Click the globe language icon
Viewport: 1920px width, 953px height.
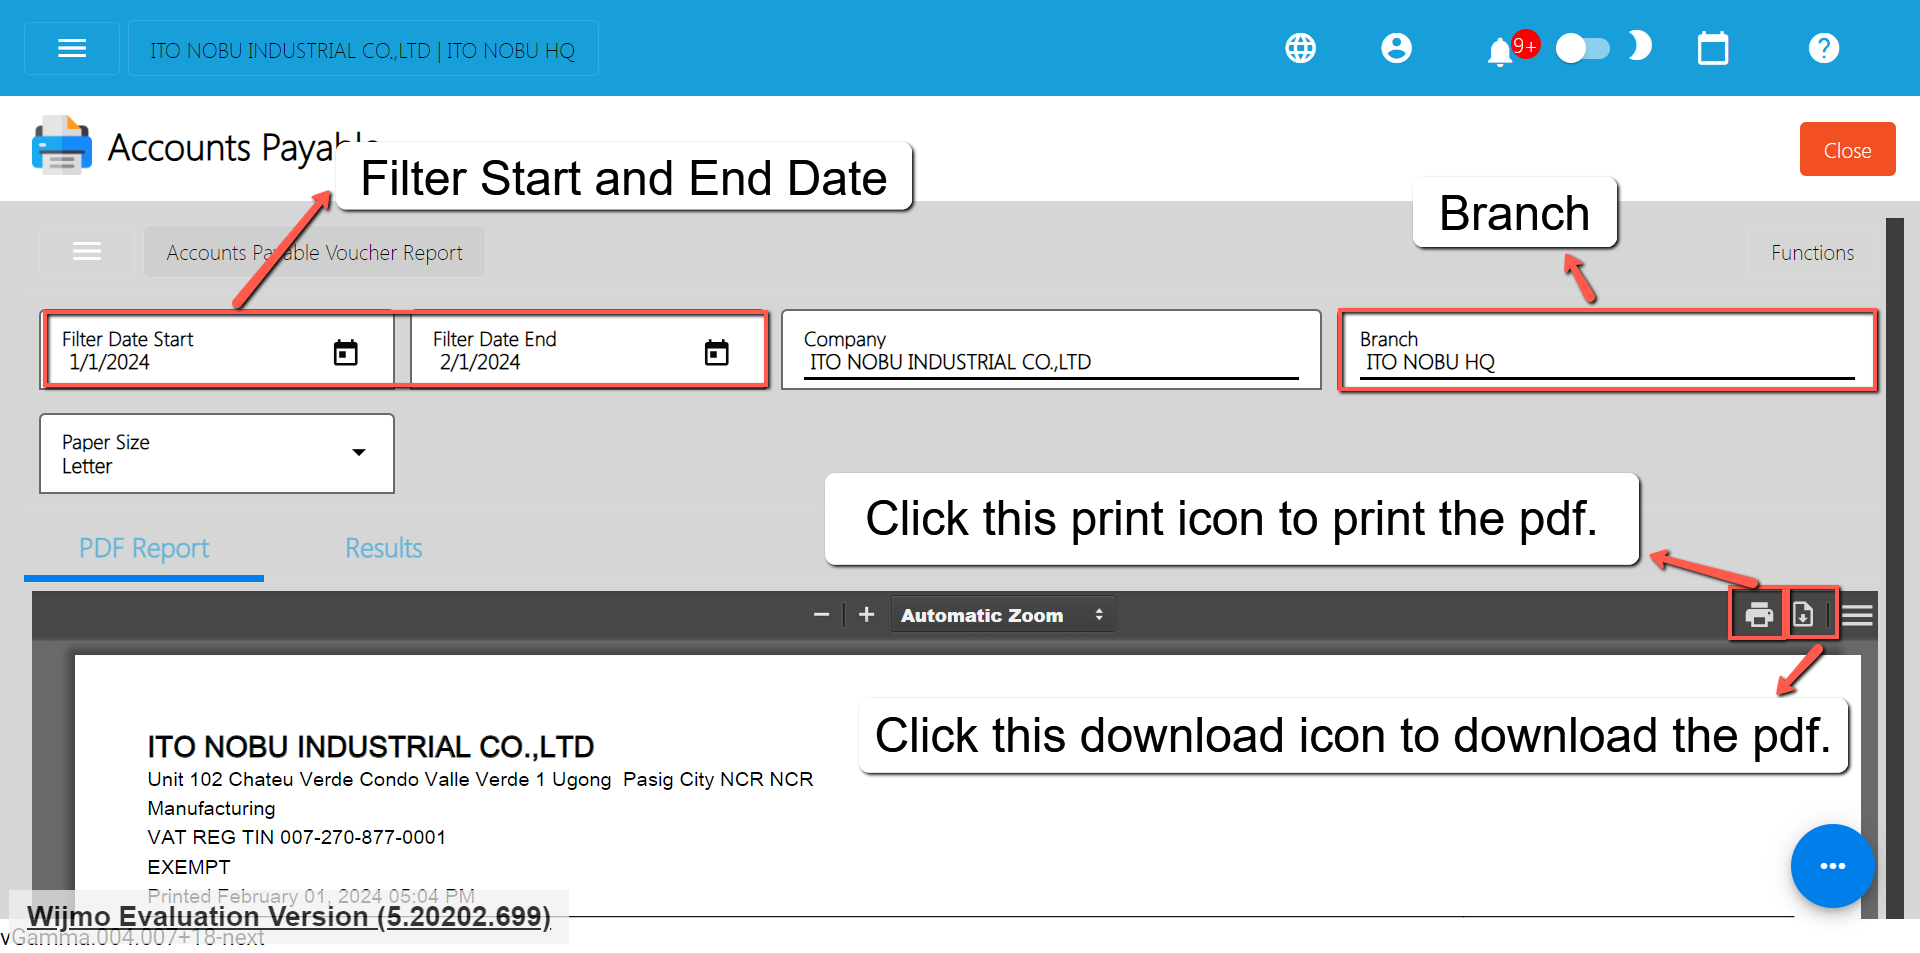click(x=1300, y=48)
